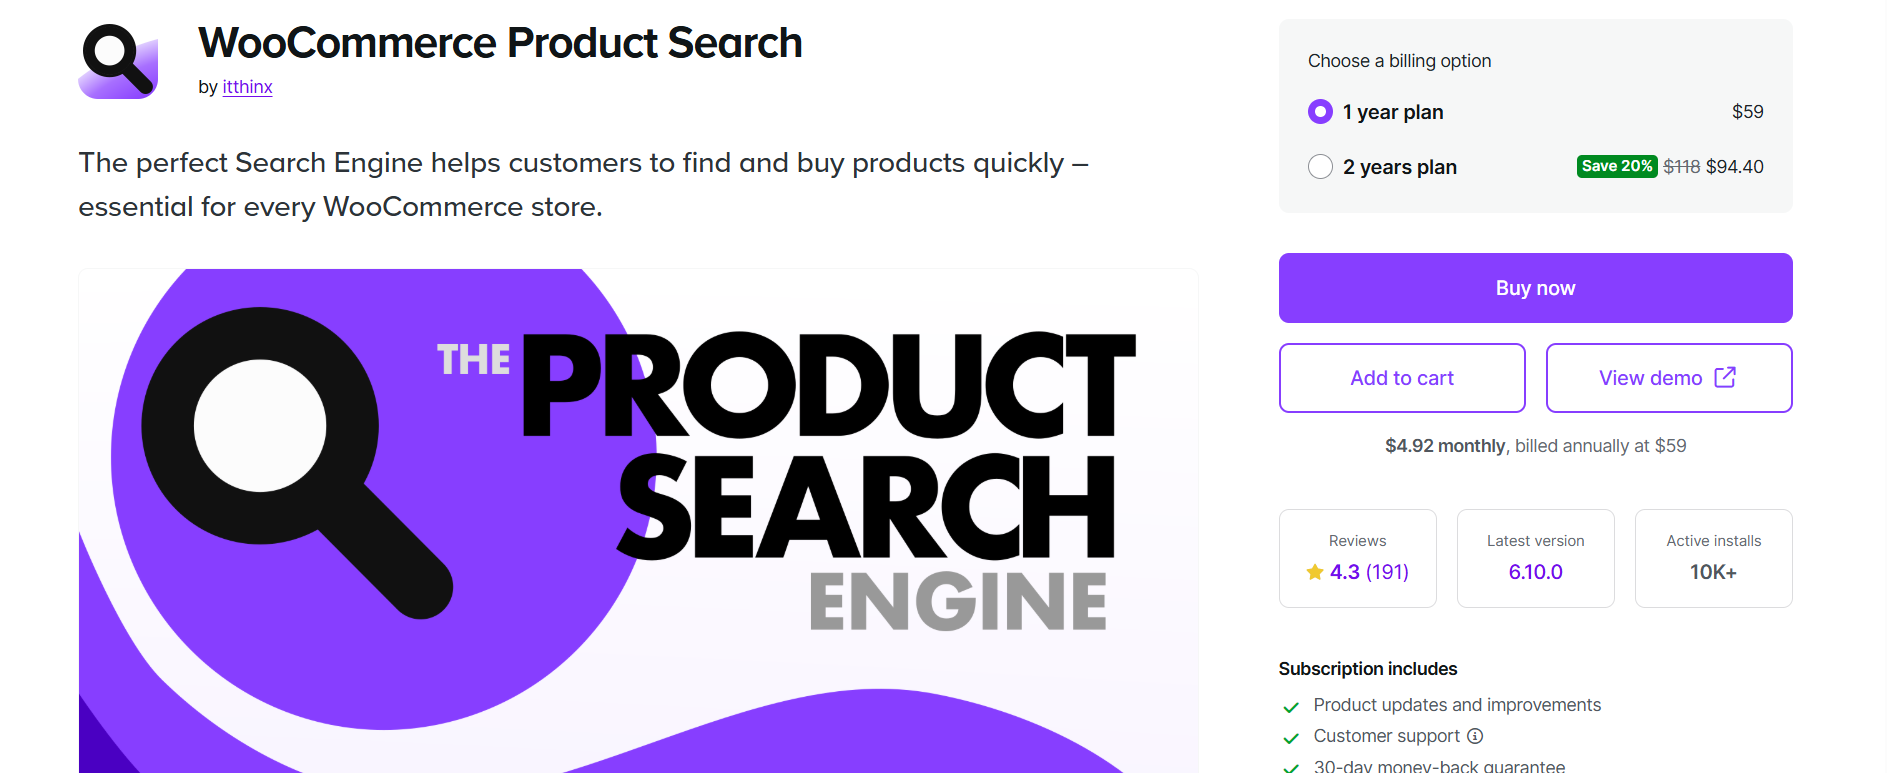Click the WooCommerce Product Search logo icon
Screen dimensions: 1887x773
pyautogui.click(x=118, y=61)
